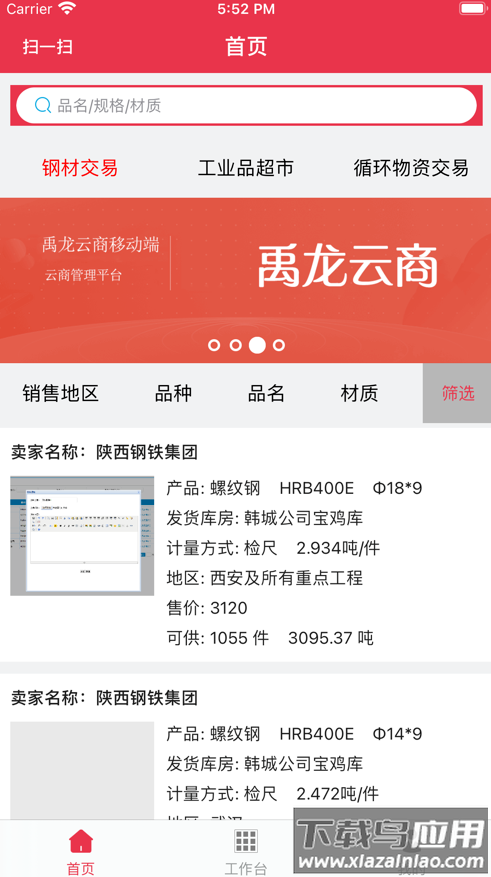Image resolution: width=491 pixels, height=877 pixels.
Task: Click the battery status icon
Action: [x=472, y=8]
